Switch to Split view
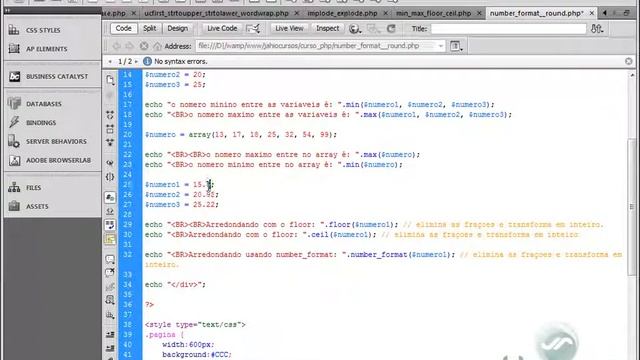Image resolution: width=640 pixels, height=360 pixels. coord(149,29)
